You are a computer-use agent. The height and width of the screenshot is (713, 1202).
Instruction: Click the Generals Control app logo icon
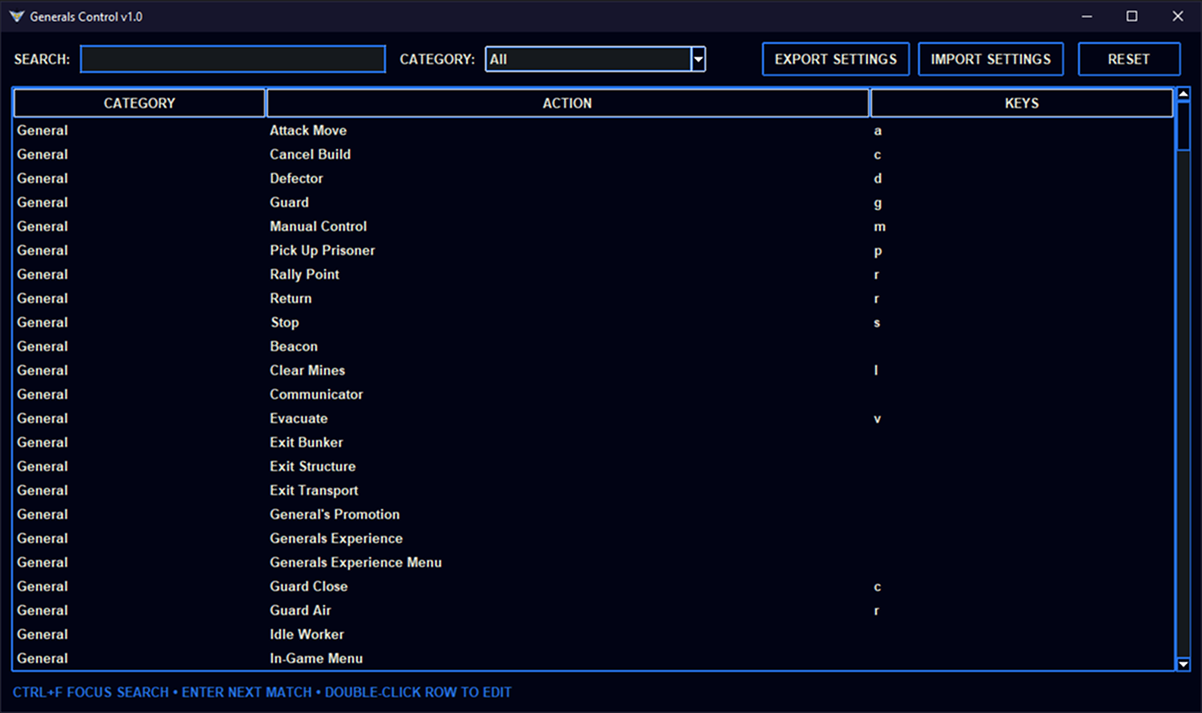16,16
